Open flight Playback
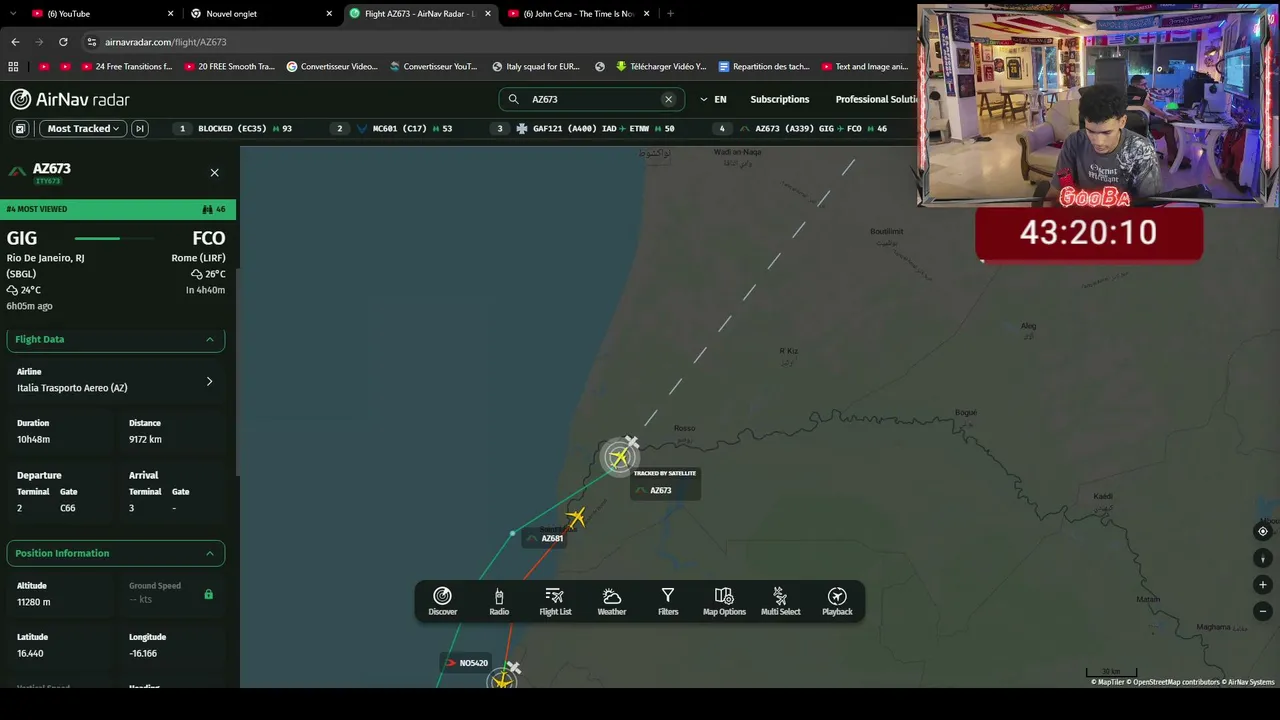 pyautogui.click(x=837, y=601)
